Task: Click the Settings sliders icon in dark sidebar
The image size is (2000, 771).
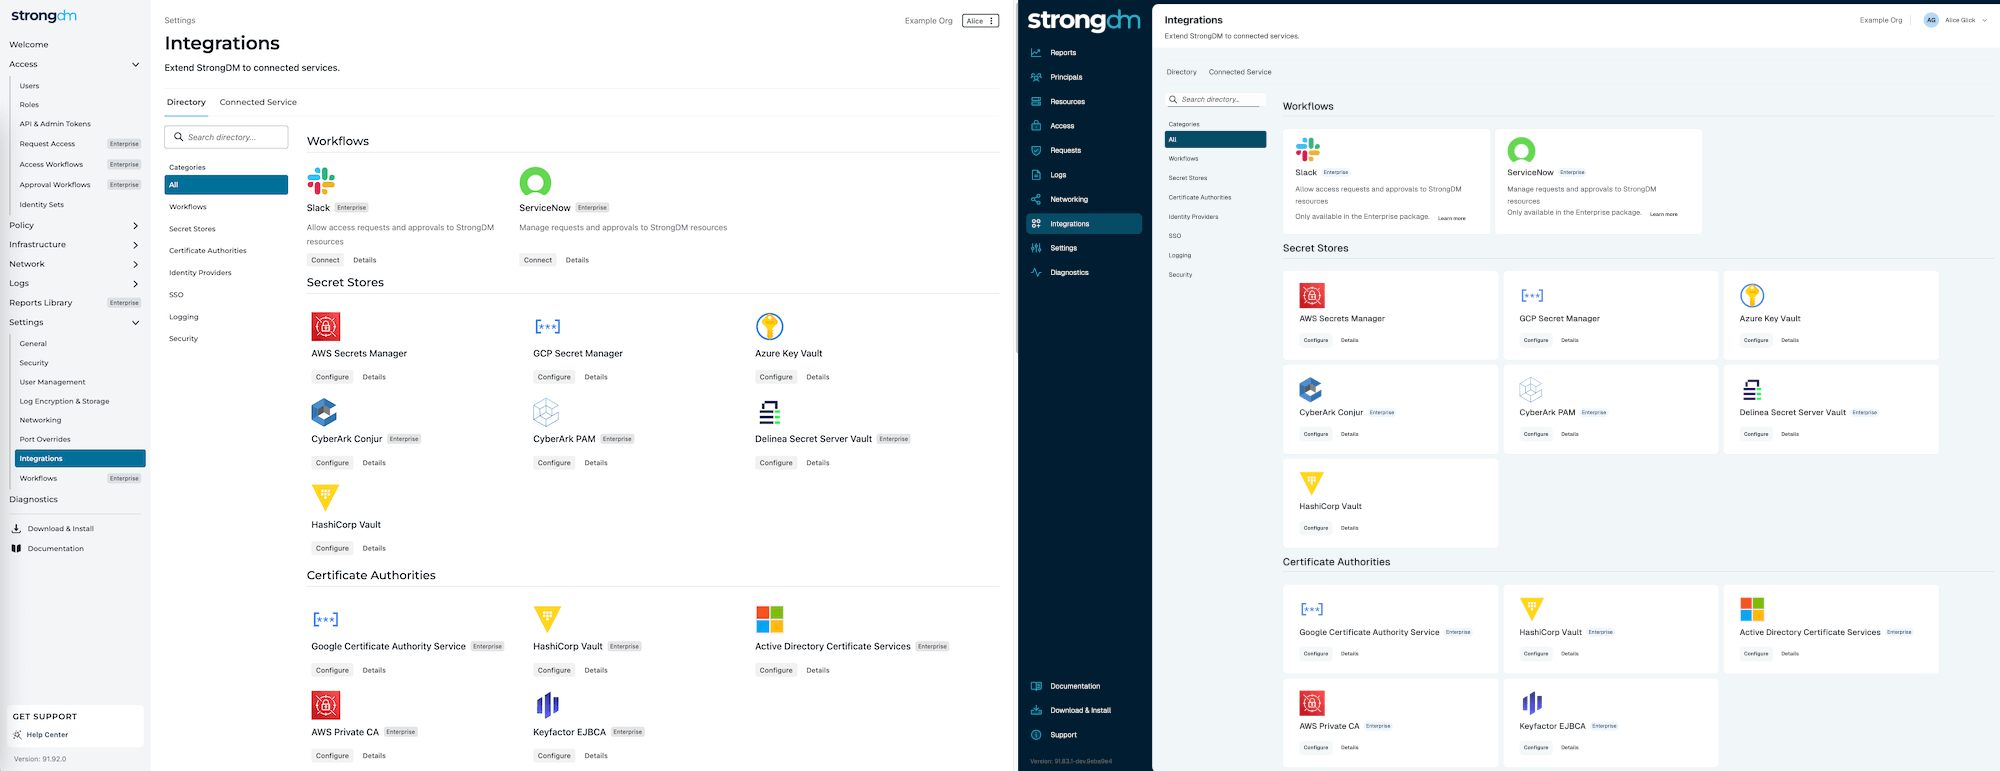Action: (x=1036, y=248)
